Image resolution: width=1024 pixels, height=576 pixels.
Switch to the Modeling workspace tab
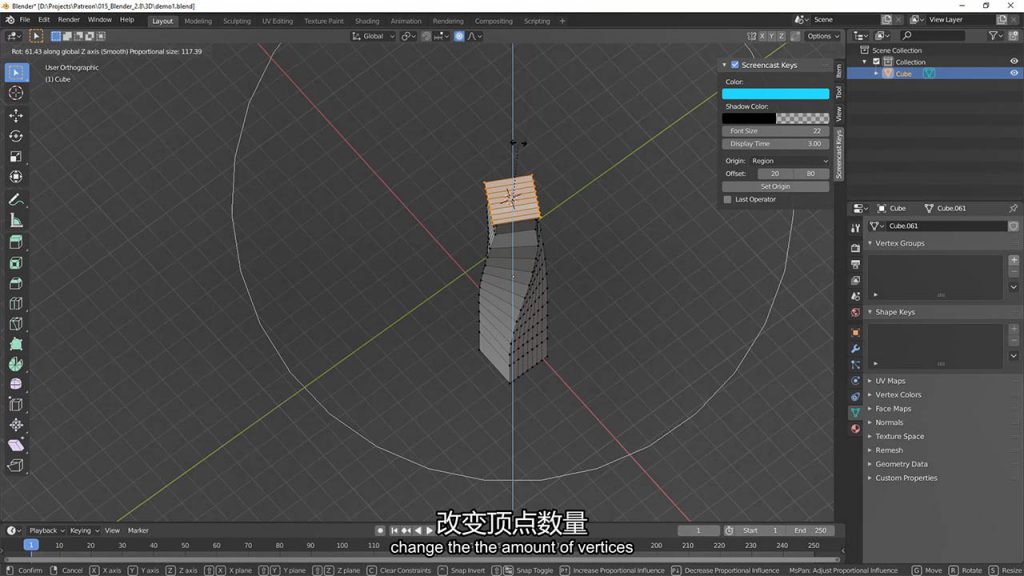198,21
